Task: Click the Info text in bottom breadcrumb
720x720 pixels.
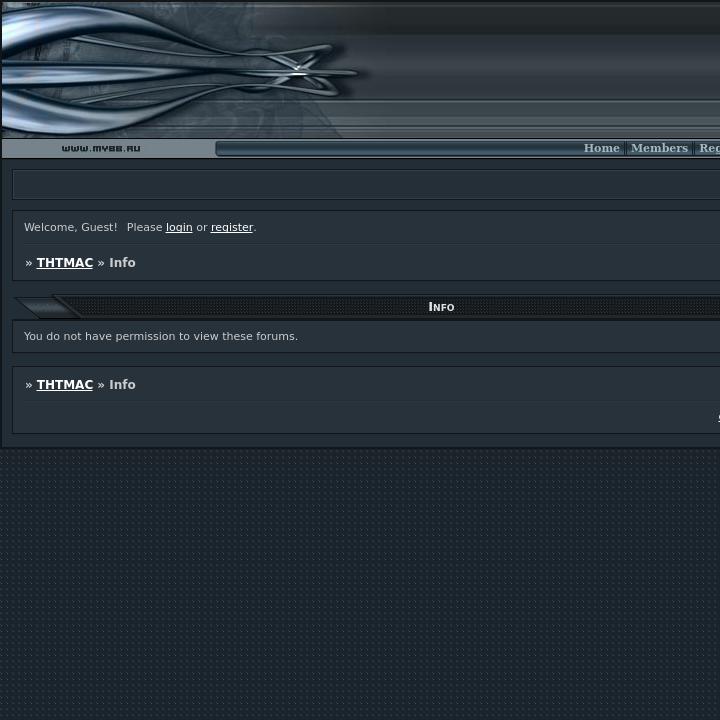Action: (x=122, y=385)
